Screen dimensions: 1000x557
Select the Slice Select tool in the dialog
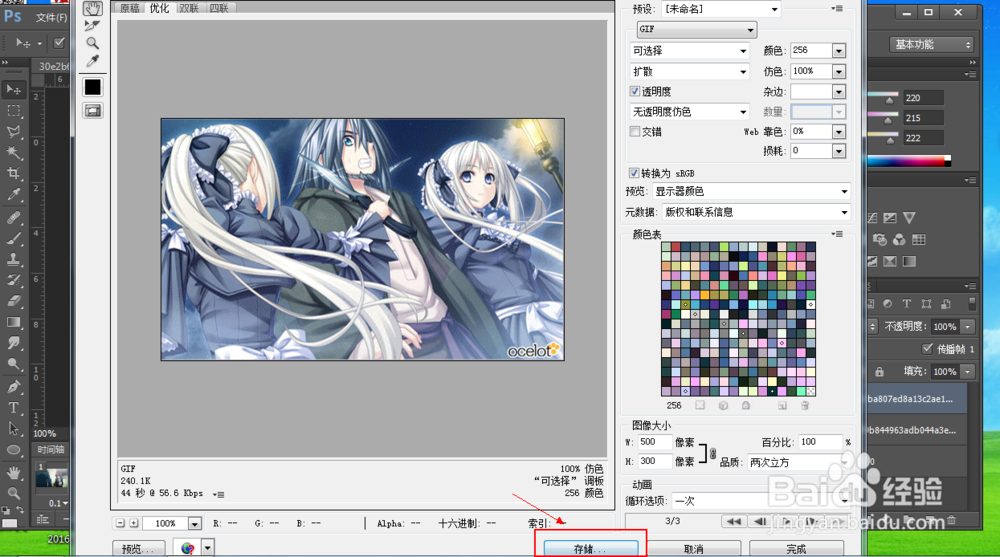click(x=92, y=26)
